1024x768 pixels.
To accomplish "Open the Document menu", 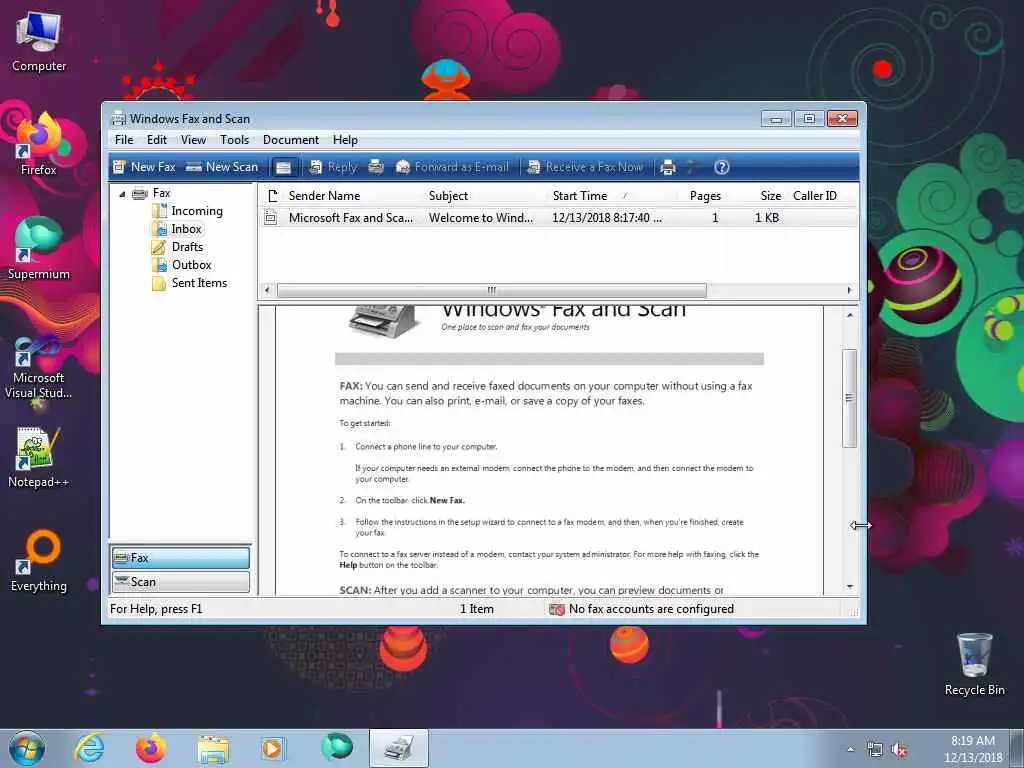I will click(x=291, y=140).
